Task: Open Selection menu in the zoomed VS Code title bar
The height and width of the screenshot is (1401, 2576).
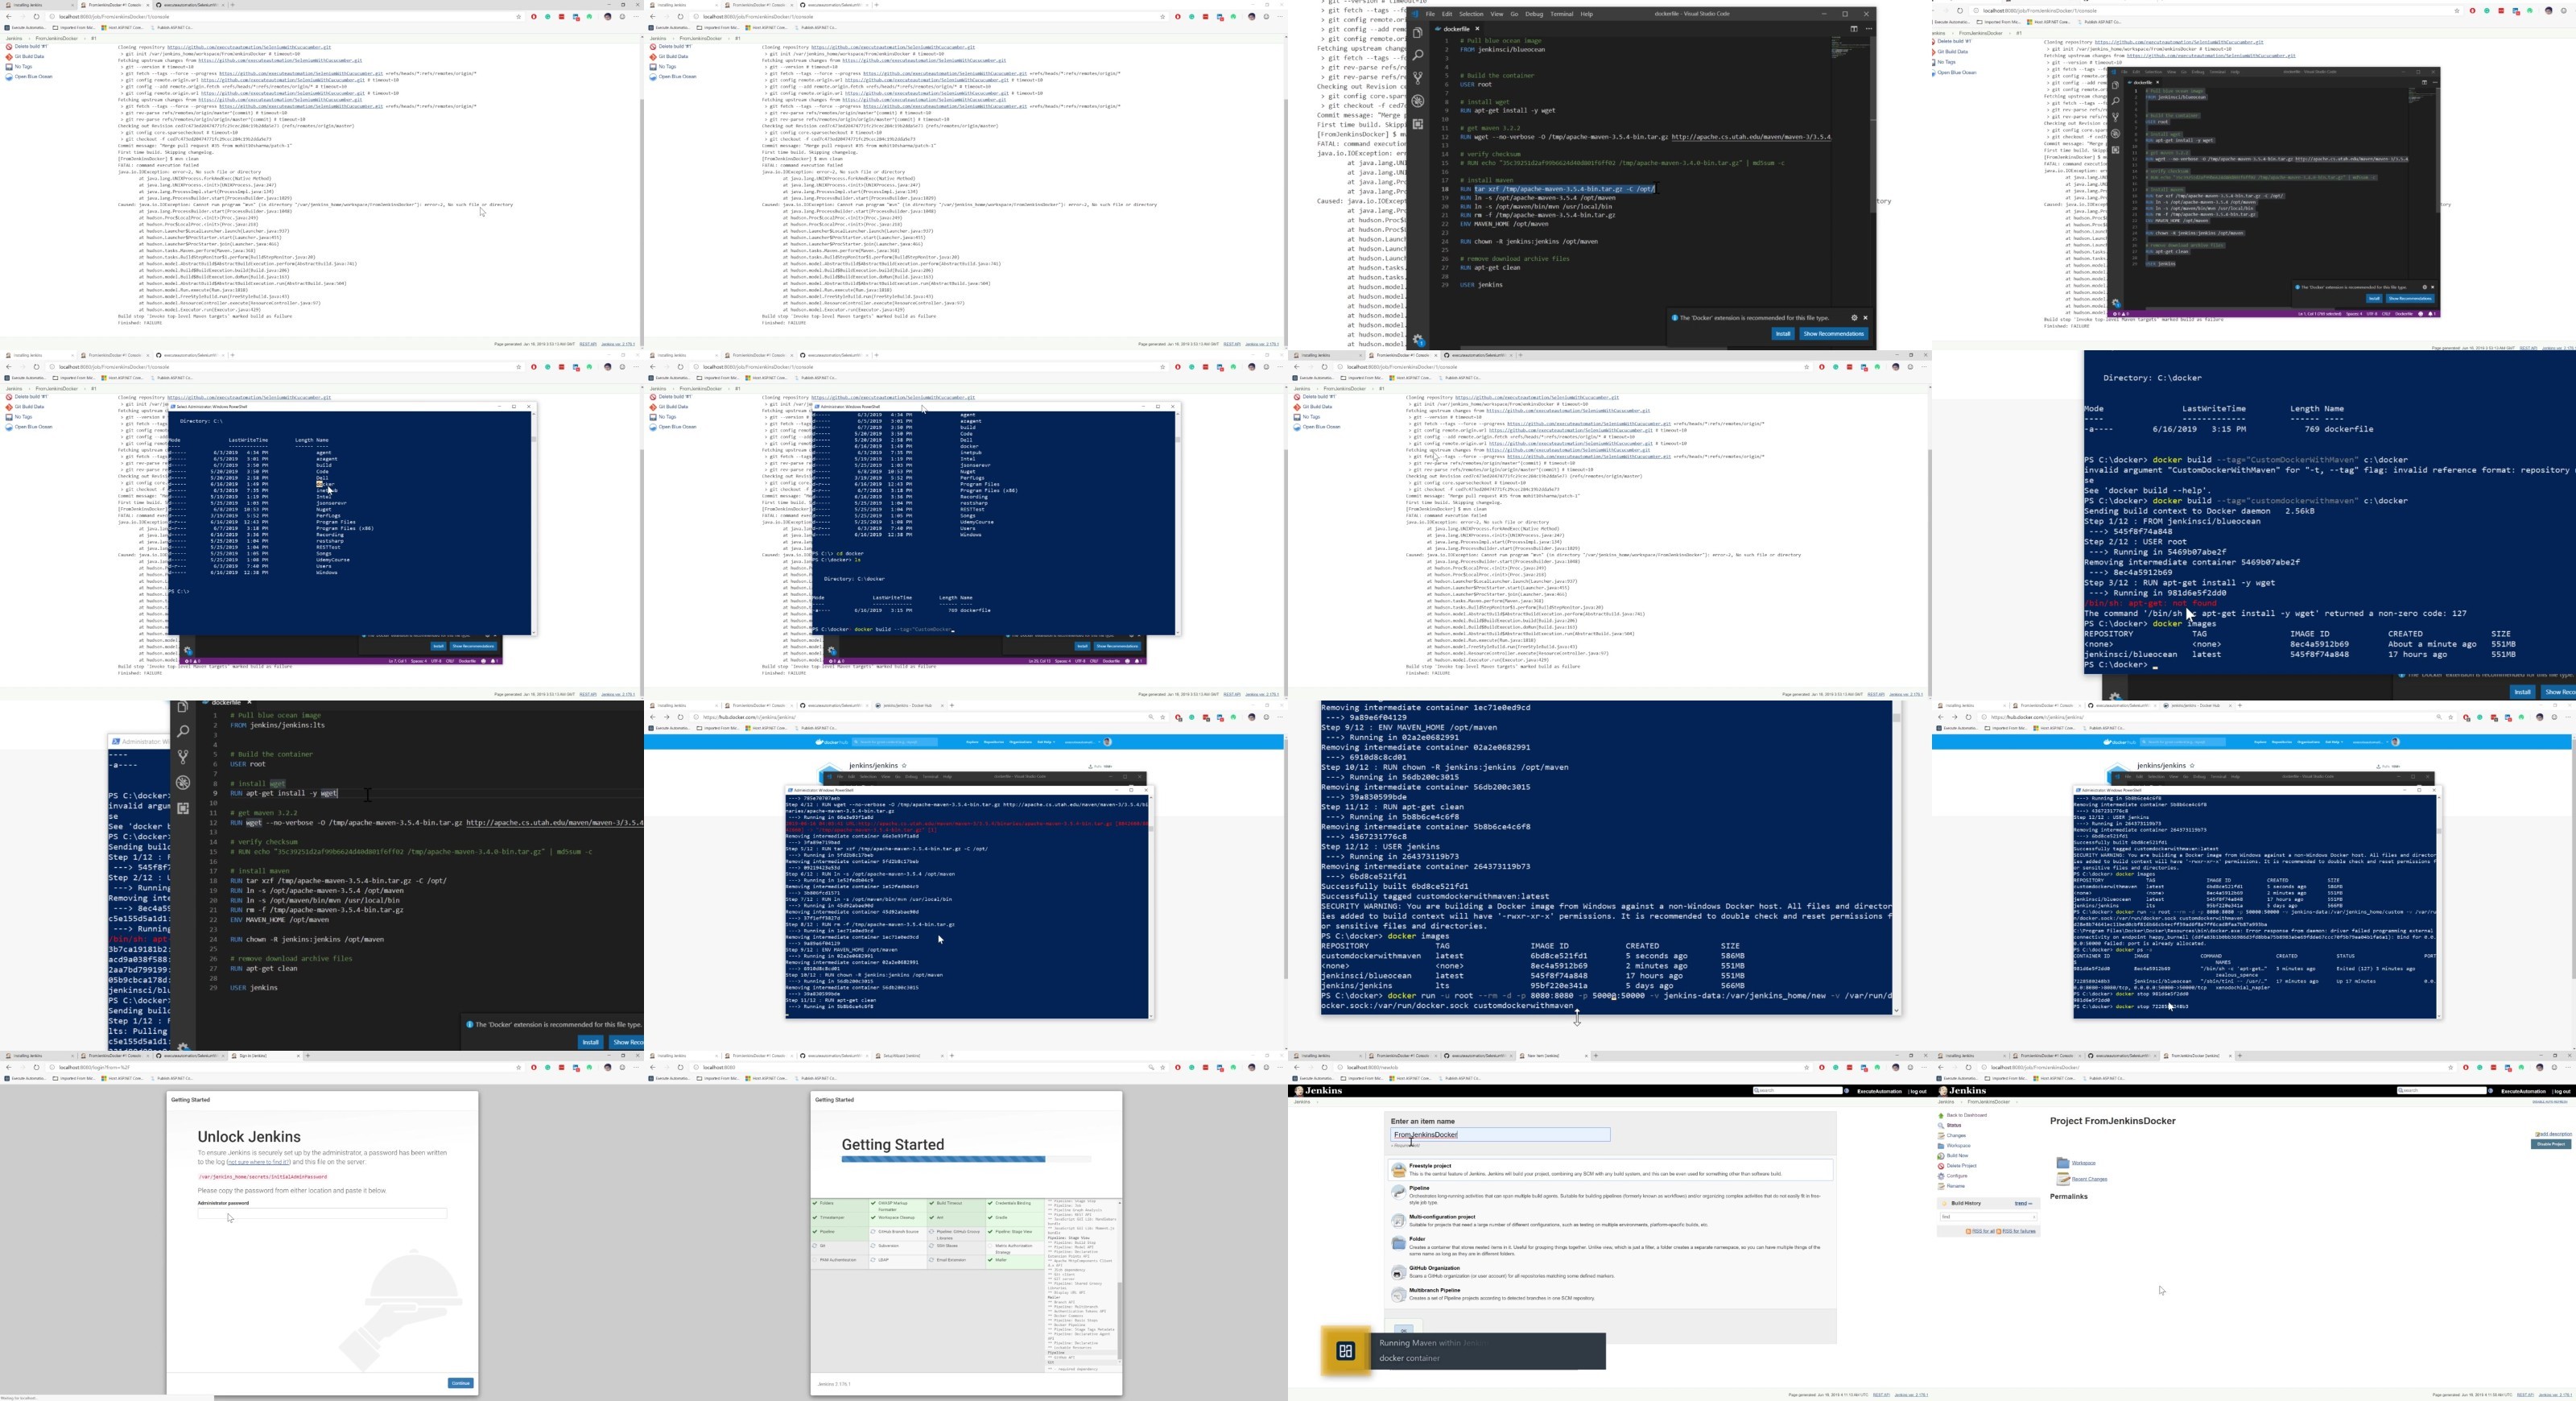Action: click(1471, 14)
